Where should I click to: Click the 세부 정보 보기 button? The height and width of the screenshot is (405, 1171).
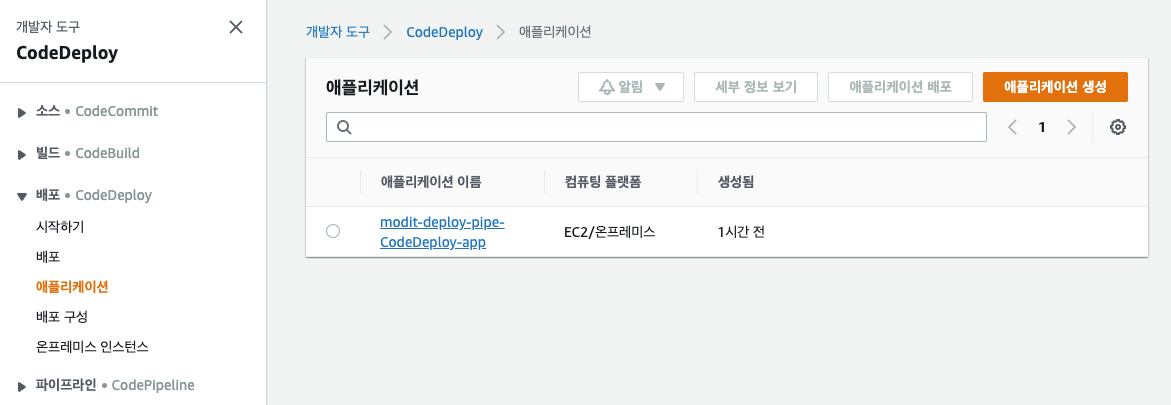(756, 87)
